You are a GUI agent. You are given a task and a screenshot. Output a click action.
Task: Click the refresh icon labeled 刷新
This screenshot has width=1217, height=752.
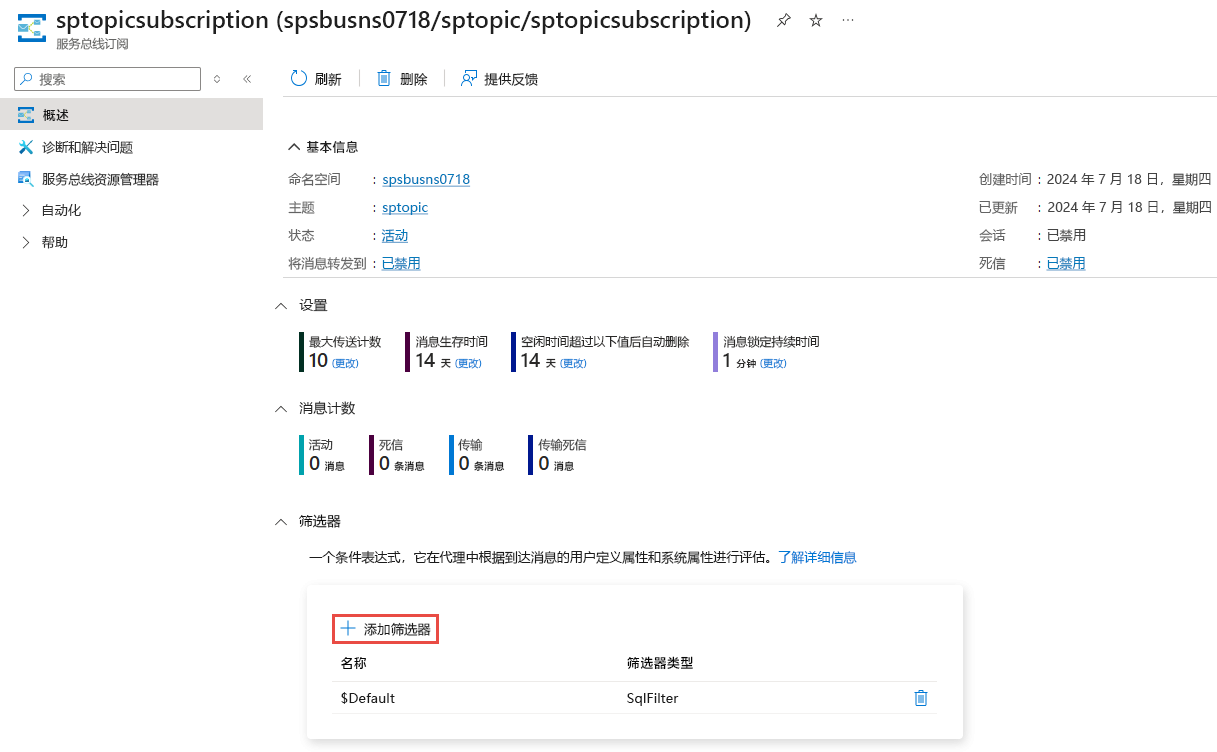[299, 78]
